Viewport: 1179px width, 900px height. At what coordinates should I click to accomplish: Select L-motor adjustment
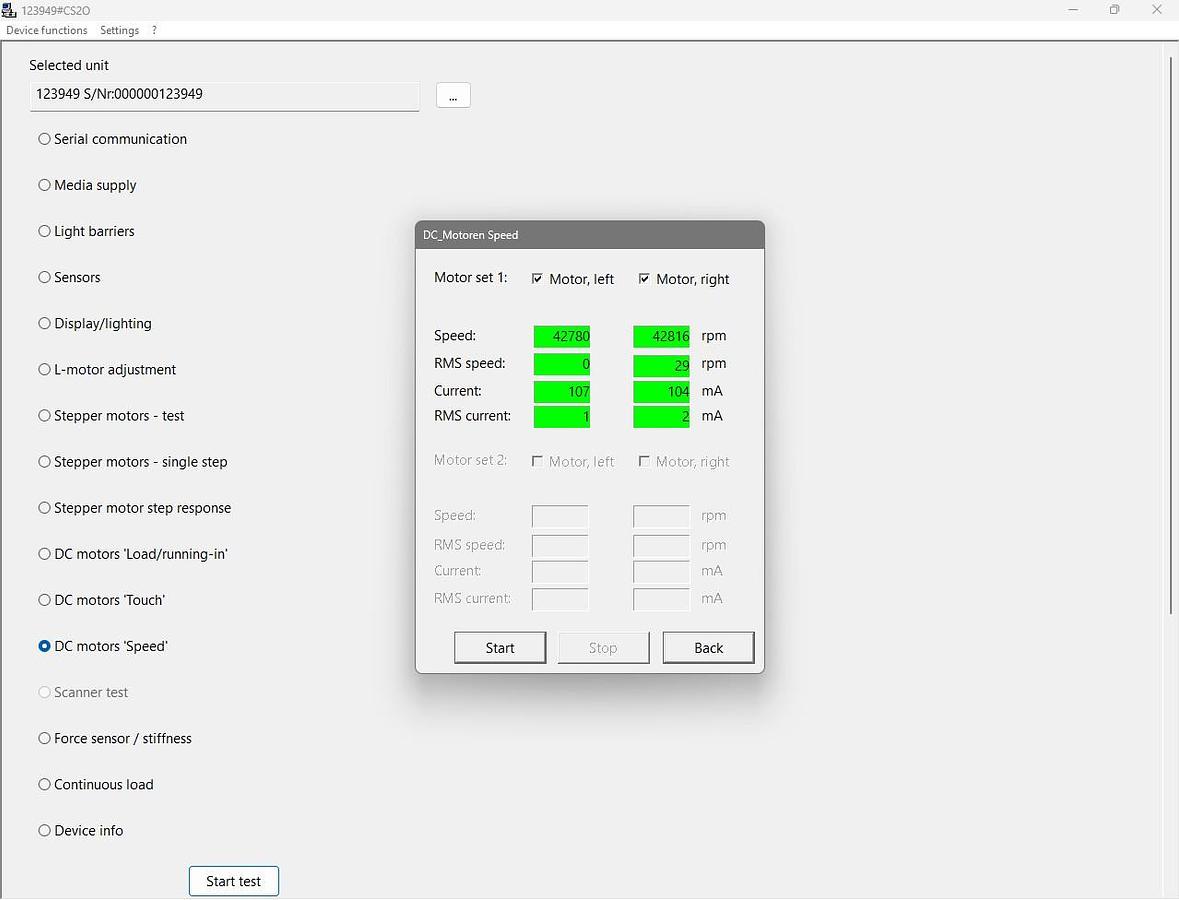click(x=45, y=369)
